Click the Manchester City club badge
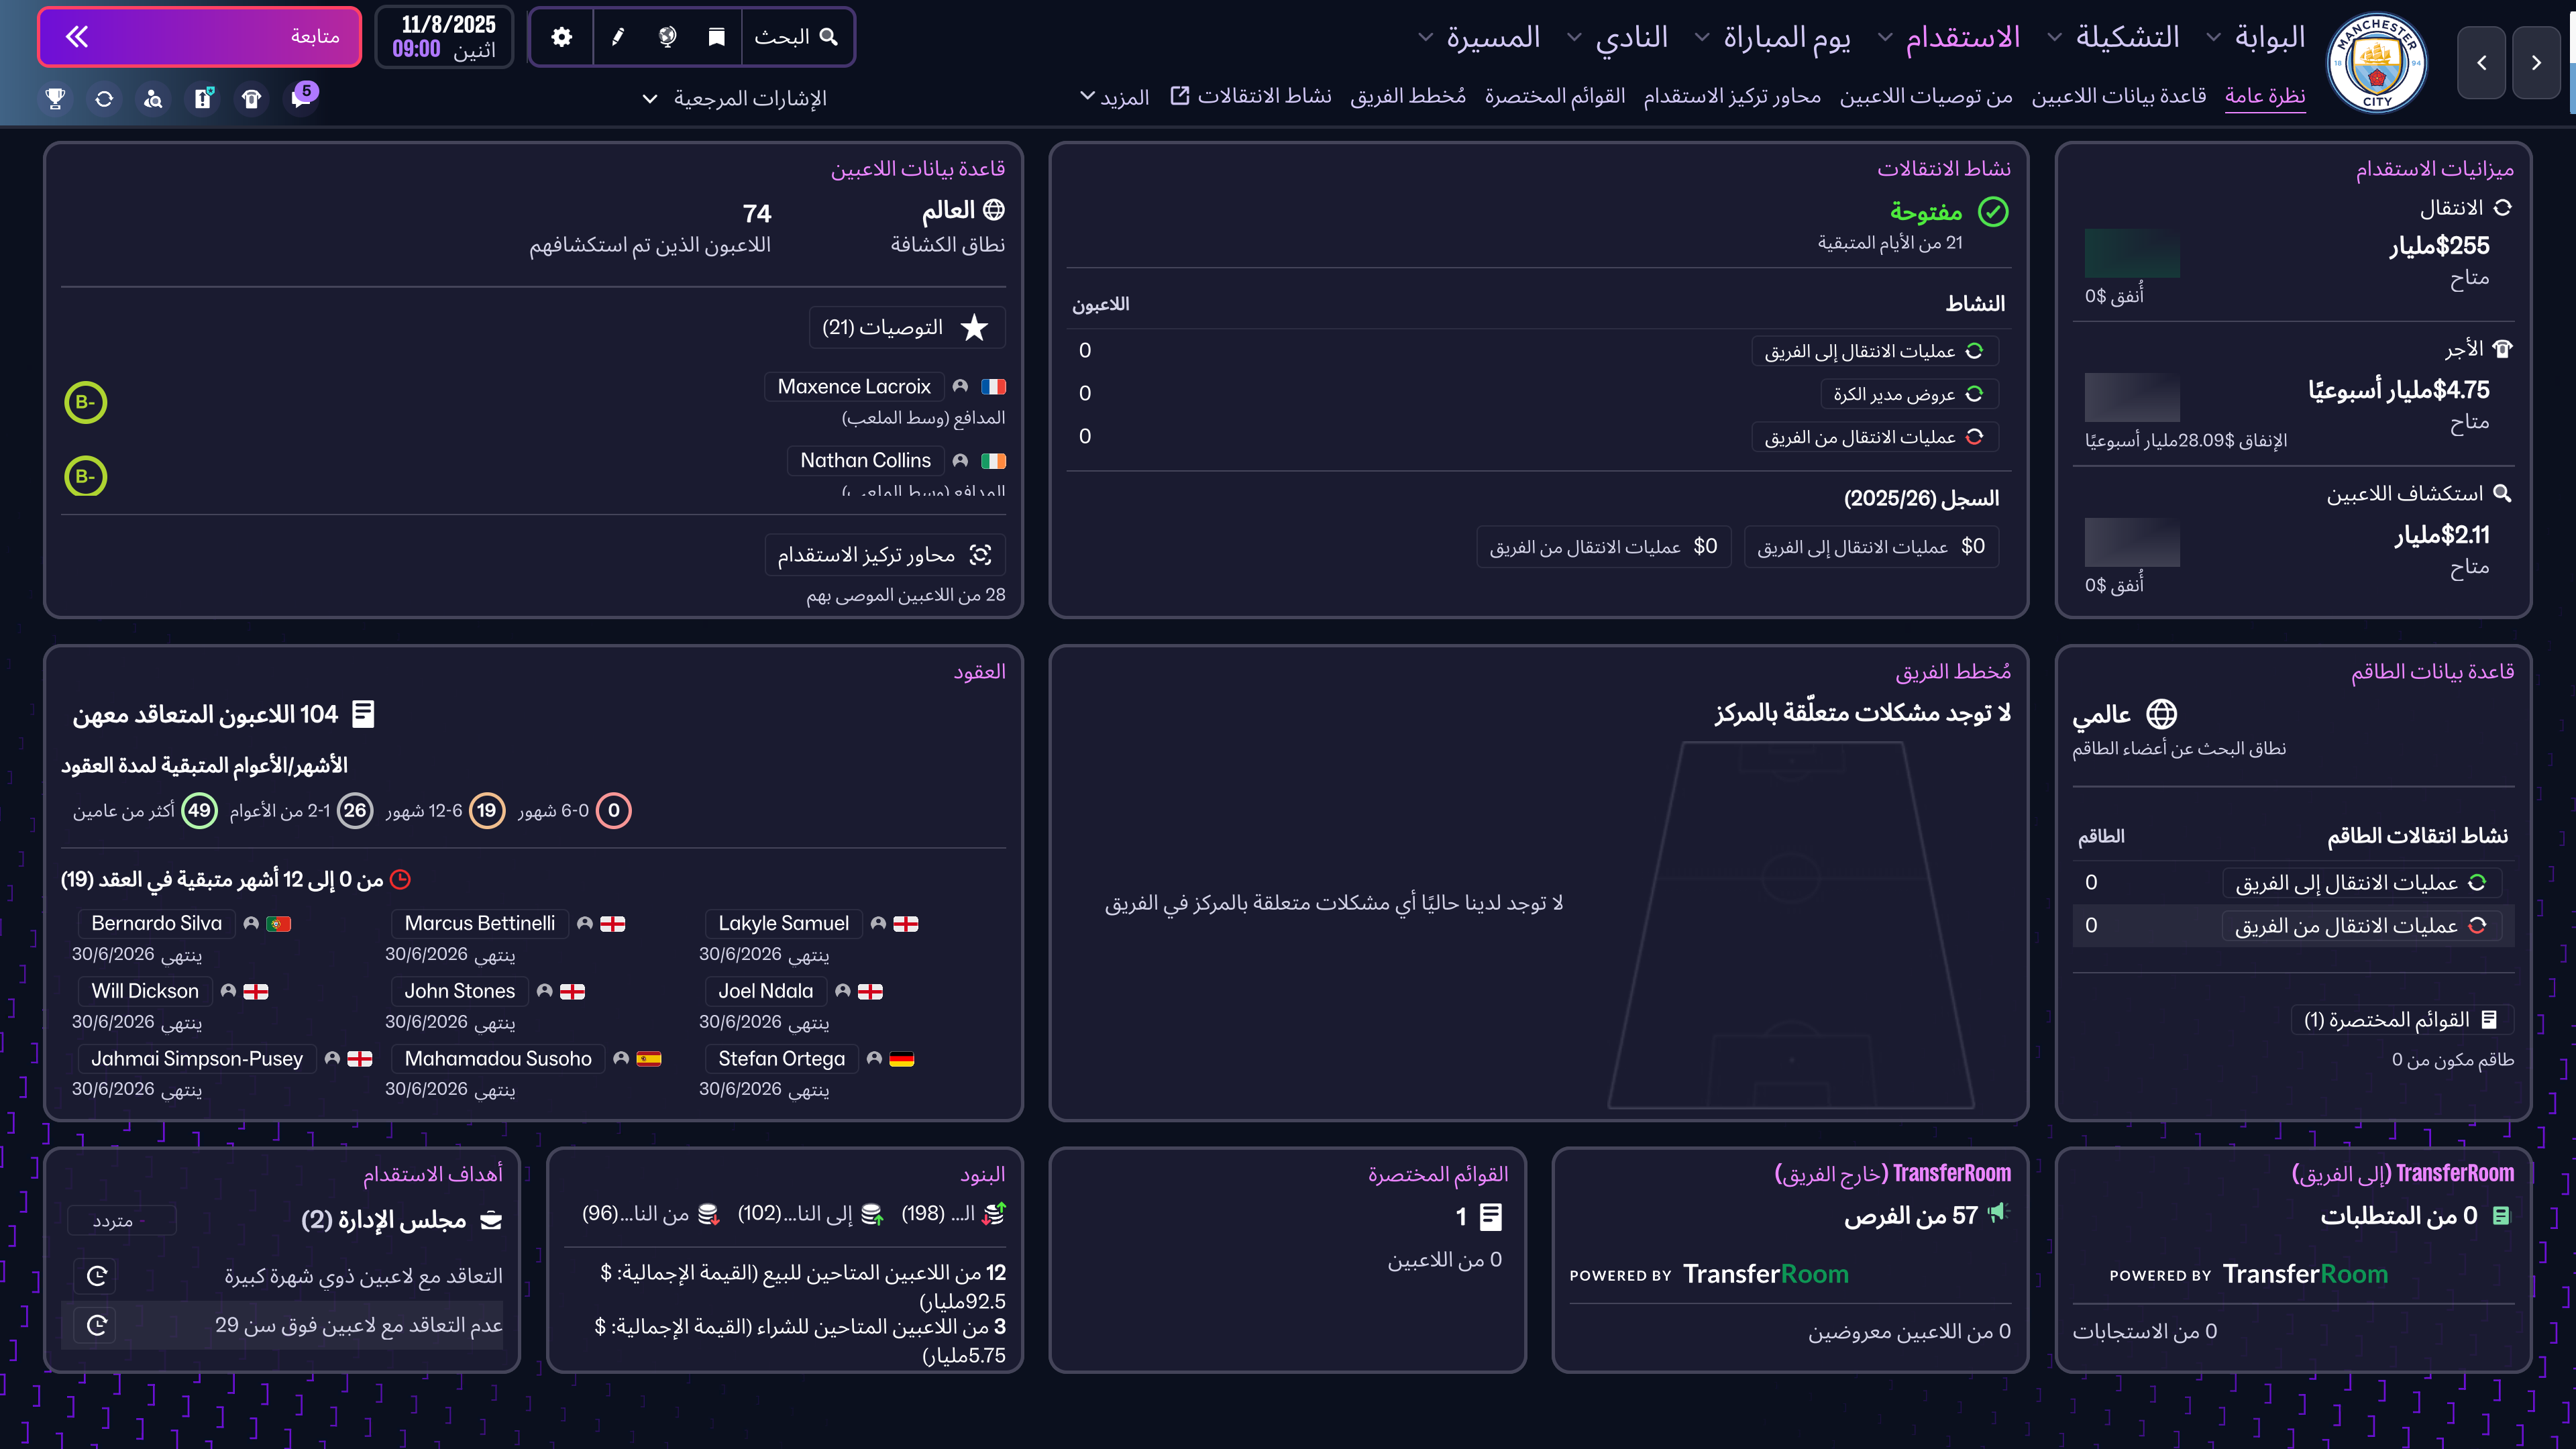This screenshot has width=2576, height=1449. click(2377, 64)
